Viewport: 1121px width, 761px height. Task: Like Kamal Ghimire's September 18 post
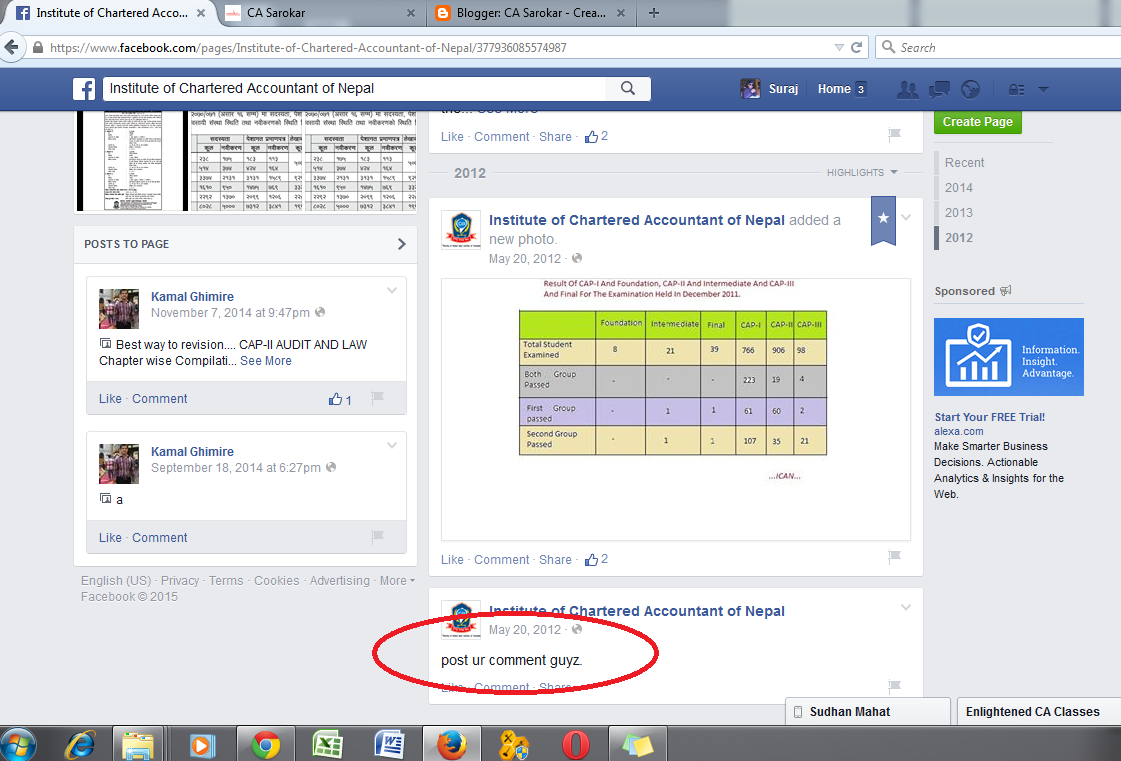(110, 537)
